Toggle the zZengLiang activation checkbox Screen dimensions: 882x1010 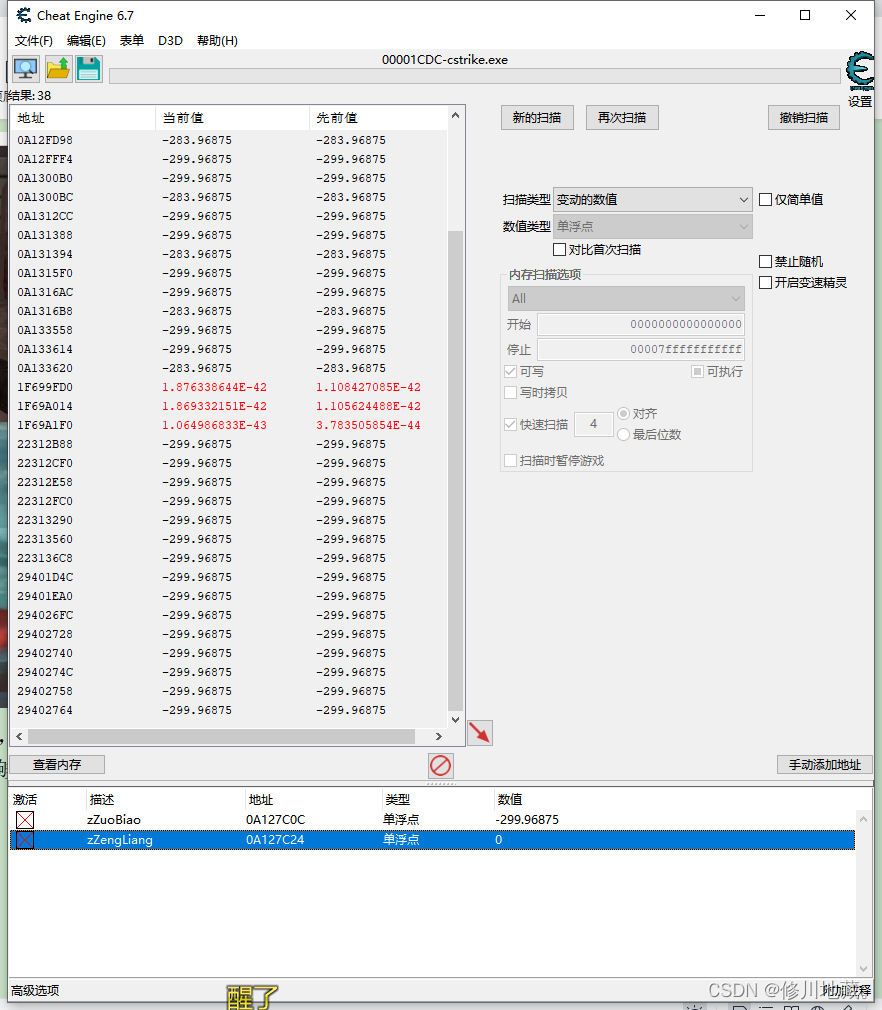click(25, 840)
